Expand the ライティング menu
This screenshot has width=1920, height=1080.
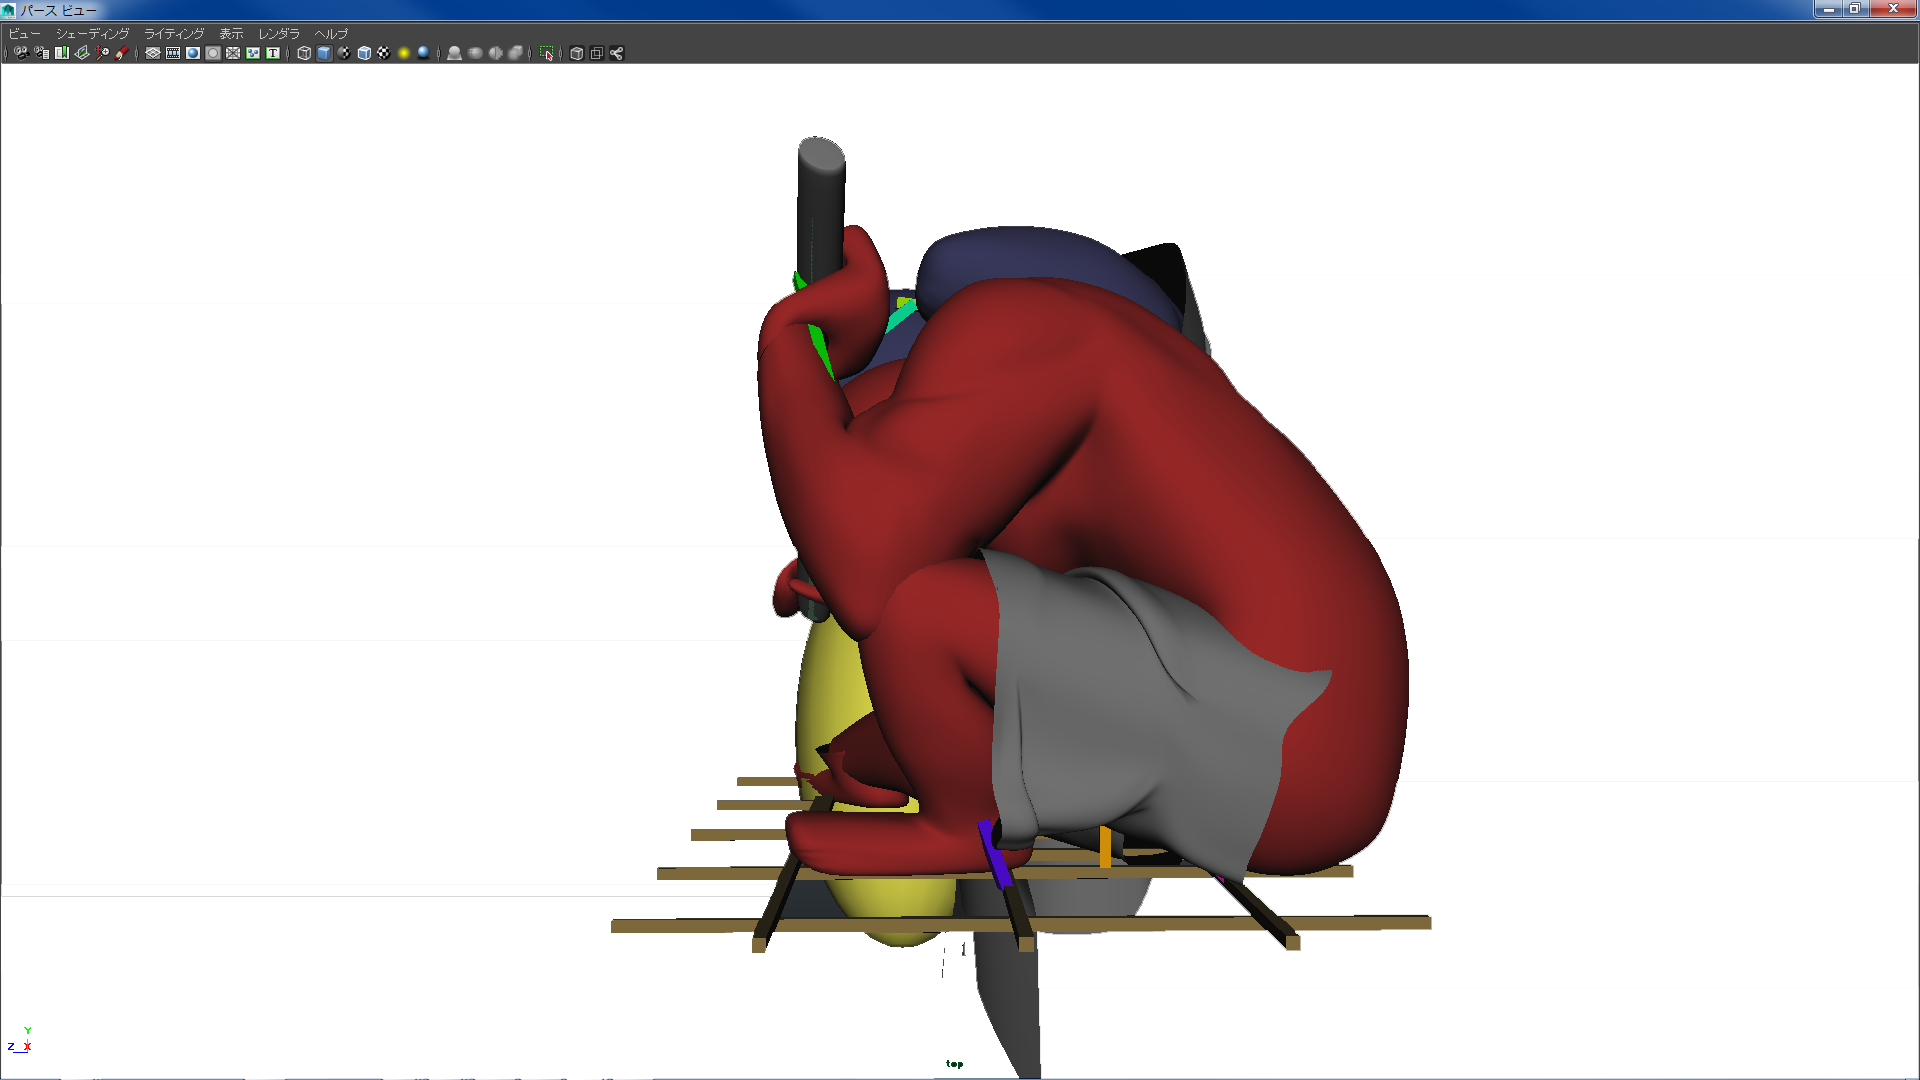tap(174, 34)
